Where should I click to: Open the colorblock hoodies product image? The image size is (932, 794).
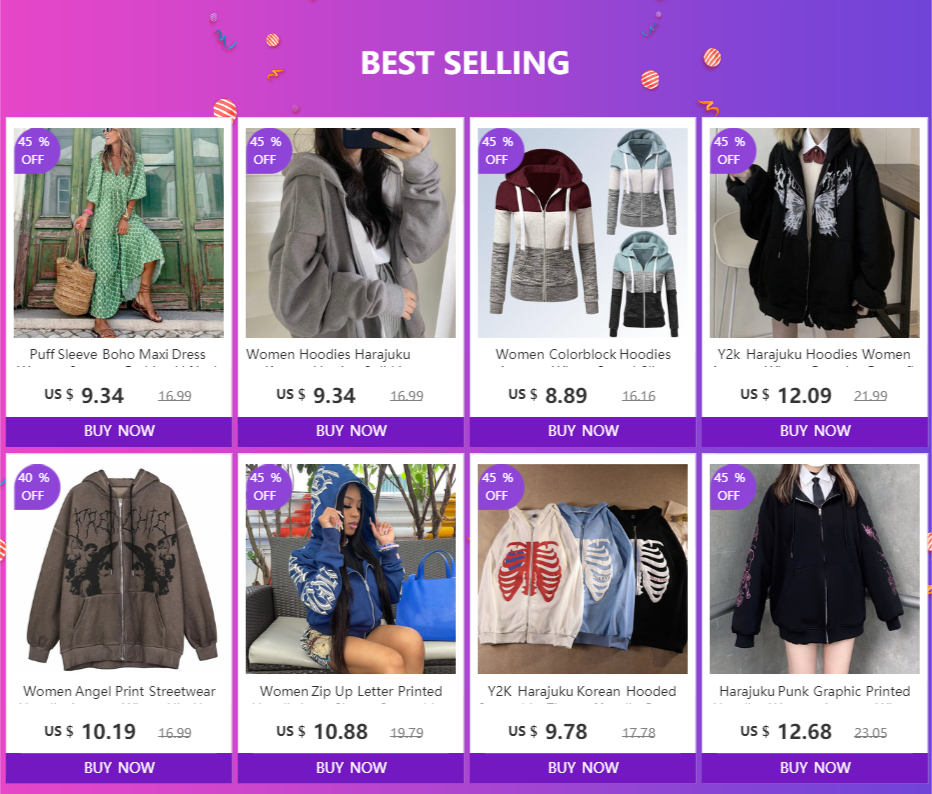[582, 233]
